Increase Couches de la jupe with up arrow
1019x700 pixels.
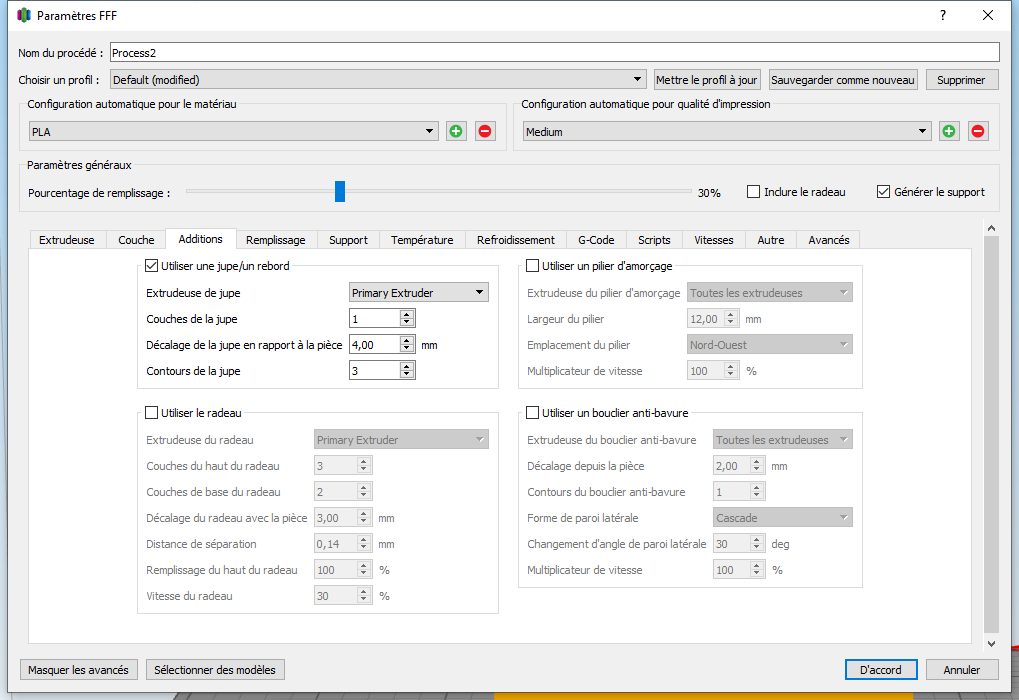(x=407, y=314)
